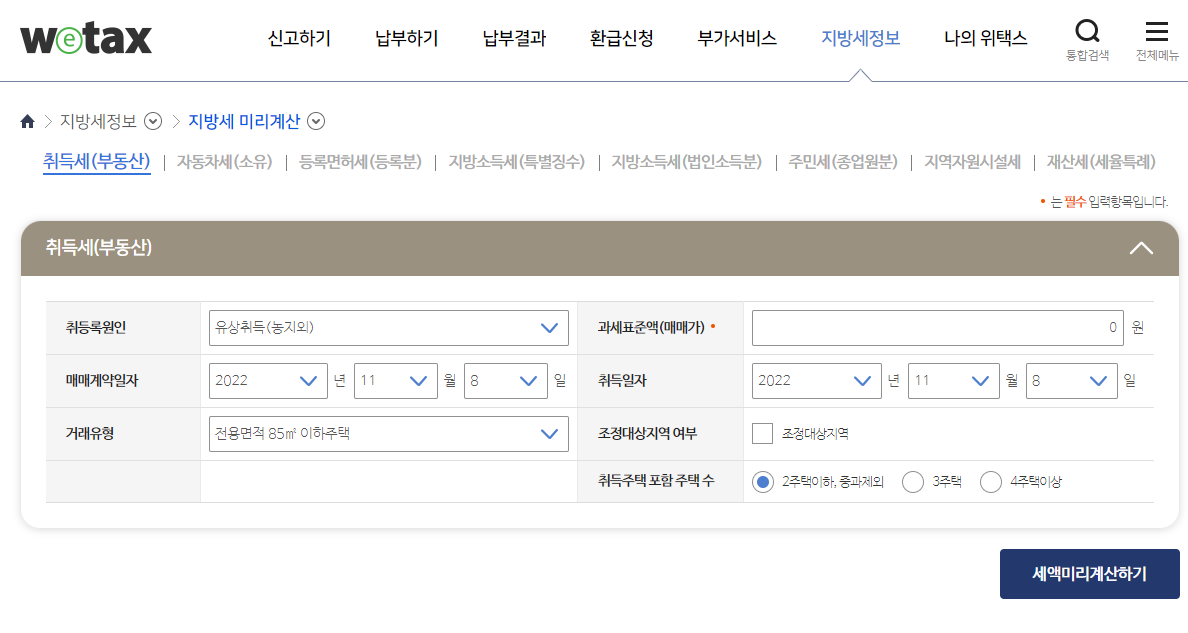Open the 거래유형 dropdown
The width and height of the screenshot is (1188, 633).
coord(388,434)
